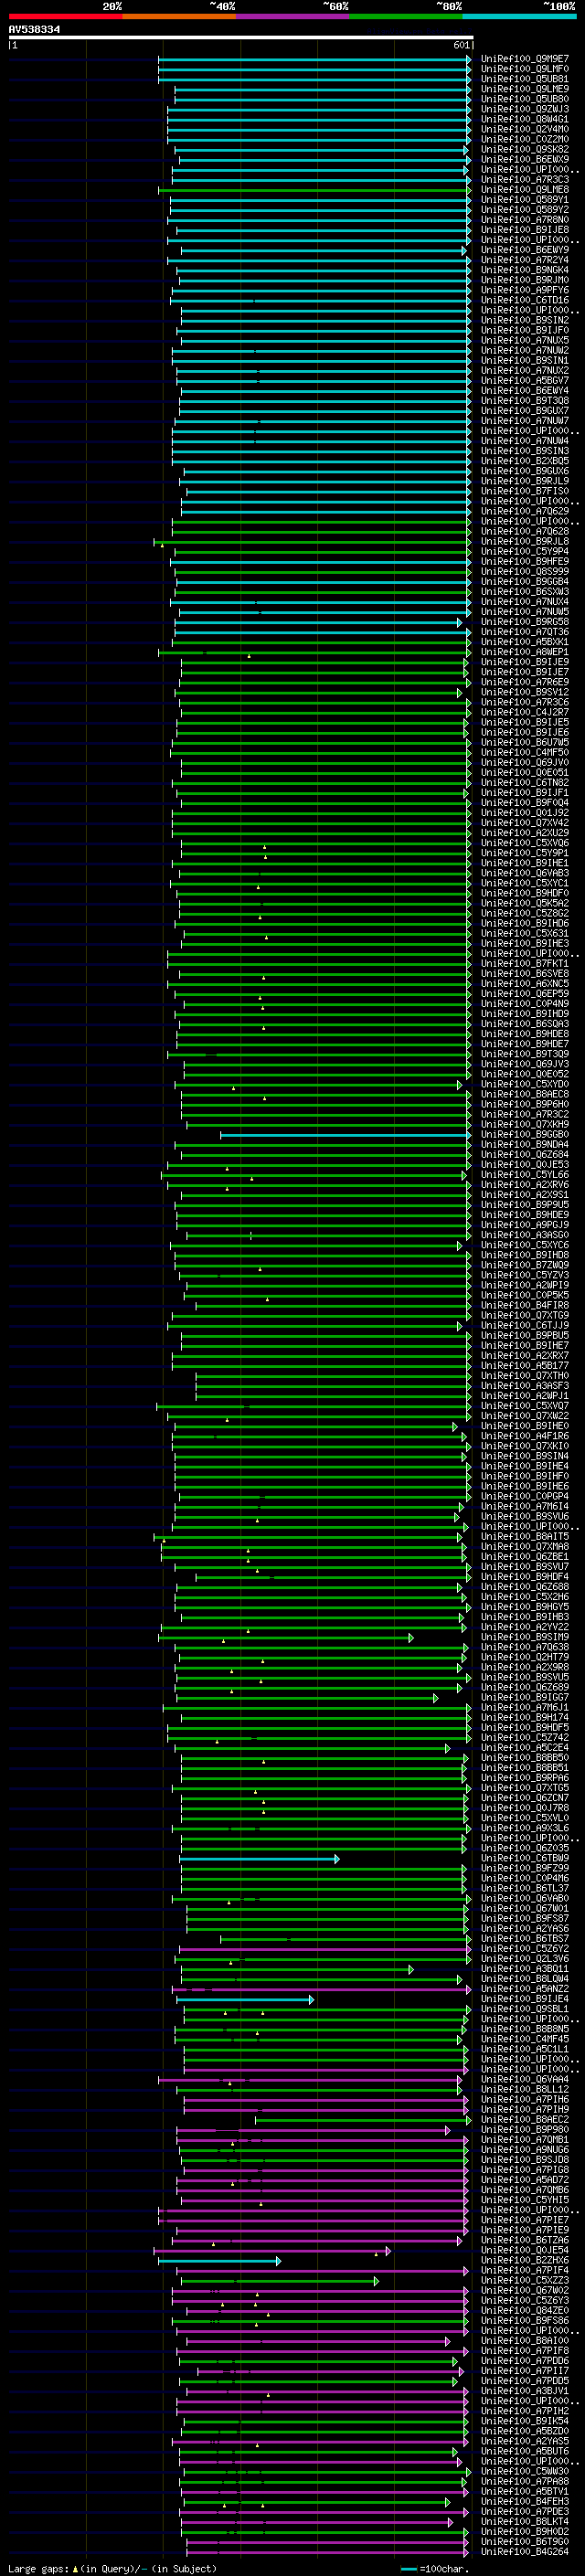Select UniRef100_B9NGK4 hit label
Viewport: 585px width, 2576px height.
tap(525, 270)
